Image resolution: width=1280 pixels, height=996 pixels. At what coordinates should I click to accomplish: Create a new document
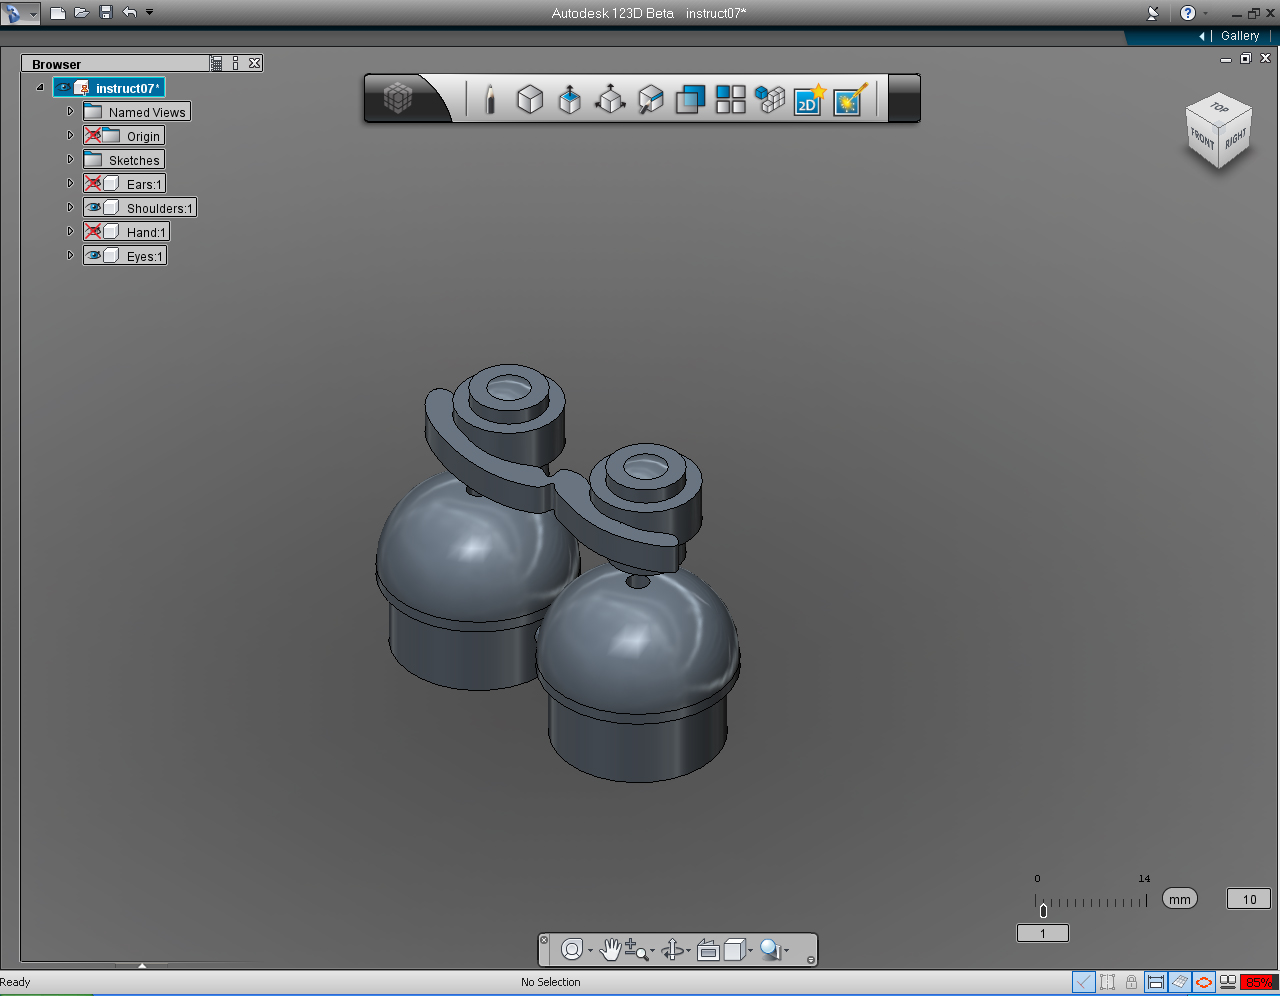(x=58, y=13)
